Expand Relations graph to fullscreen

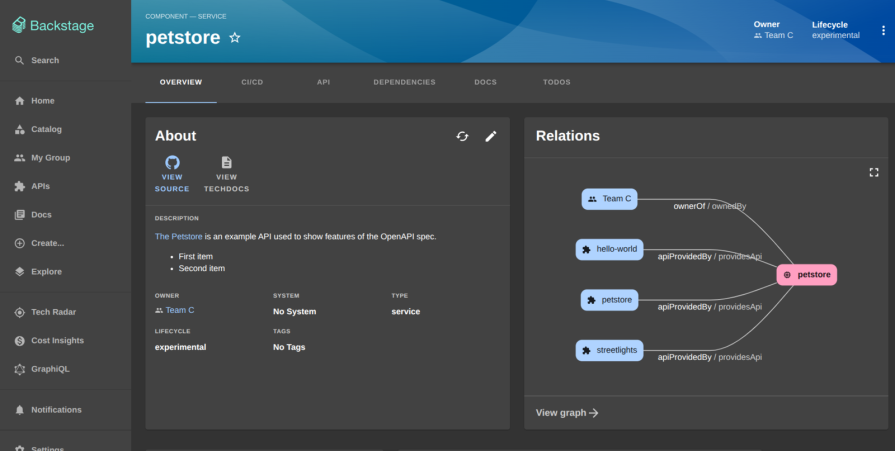pyautogui.click(x=874, y=172)
